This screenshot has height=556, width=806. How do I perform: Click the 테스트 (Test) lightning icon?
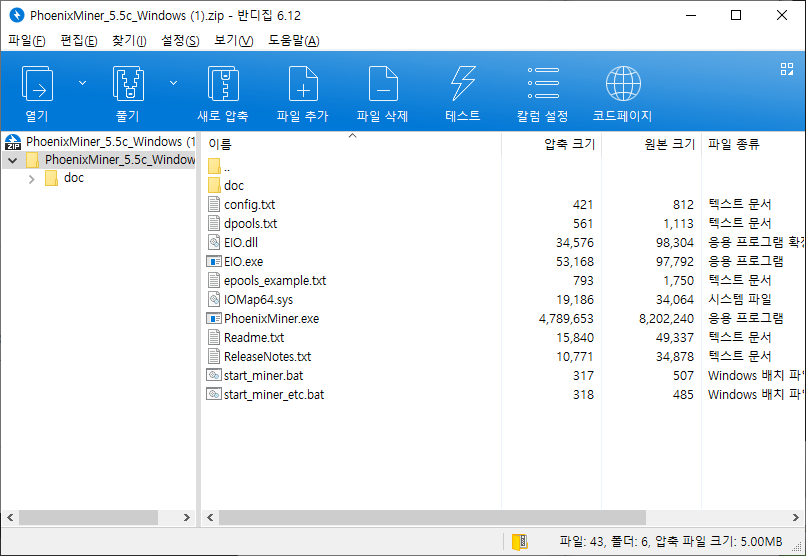click(x=463, y=84)
